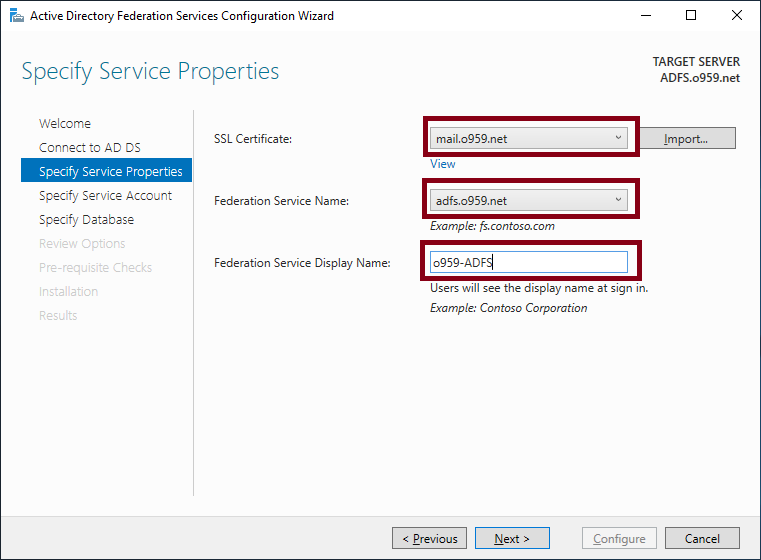The width and height of the screenshot is (761, 560).
Task: Open the SSL Certificate dropdown
Action: pos(529,138)
